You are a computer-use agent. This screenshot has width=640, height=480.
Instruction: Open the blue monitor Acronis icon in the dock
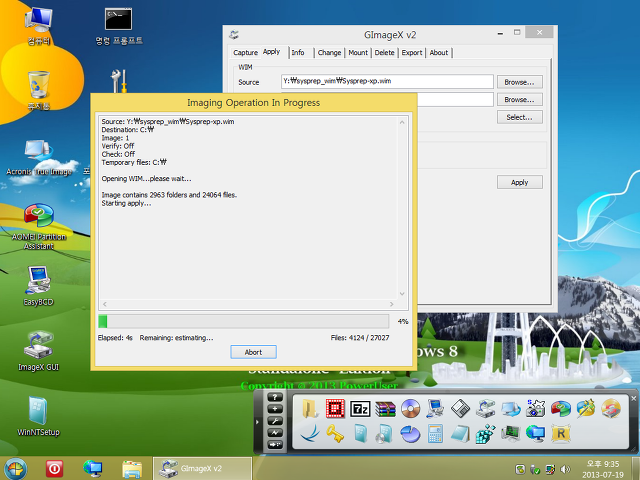click(511, 409)
